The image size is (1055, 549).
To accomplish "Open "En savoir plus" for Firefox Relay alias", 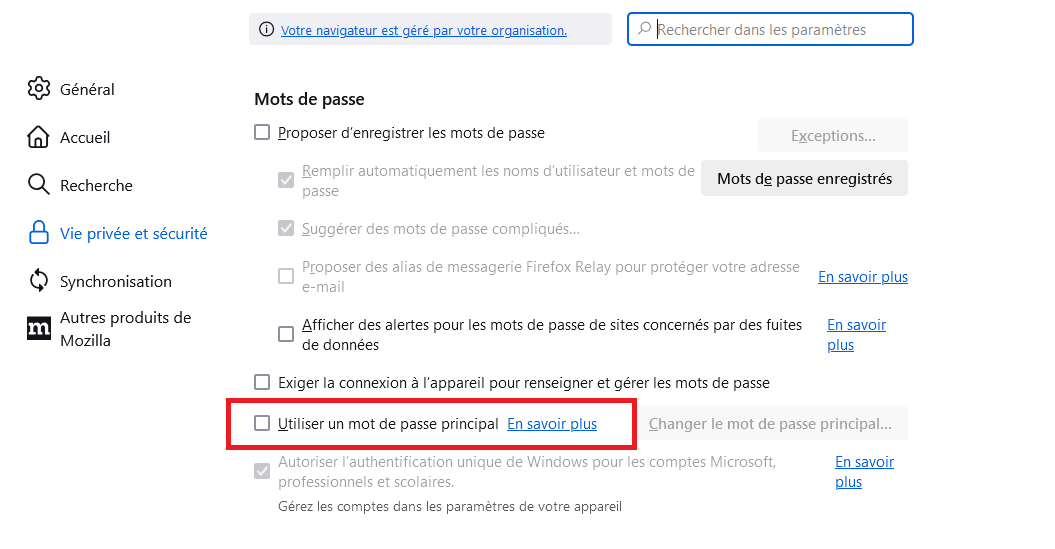I will 863,276.
